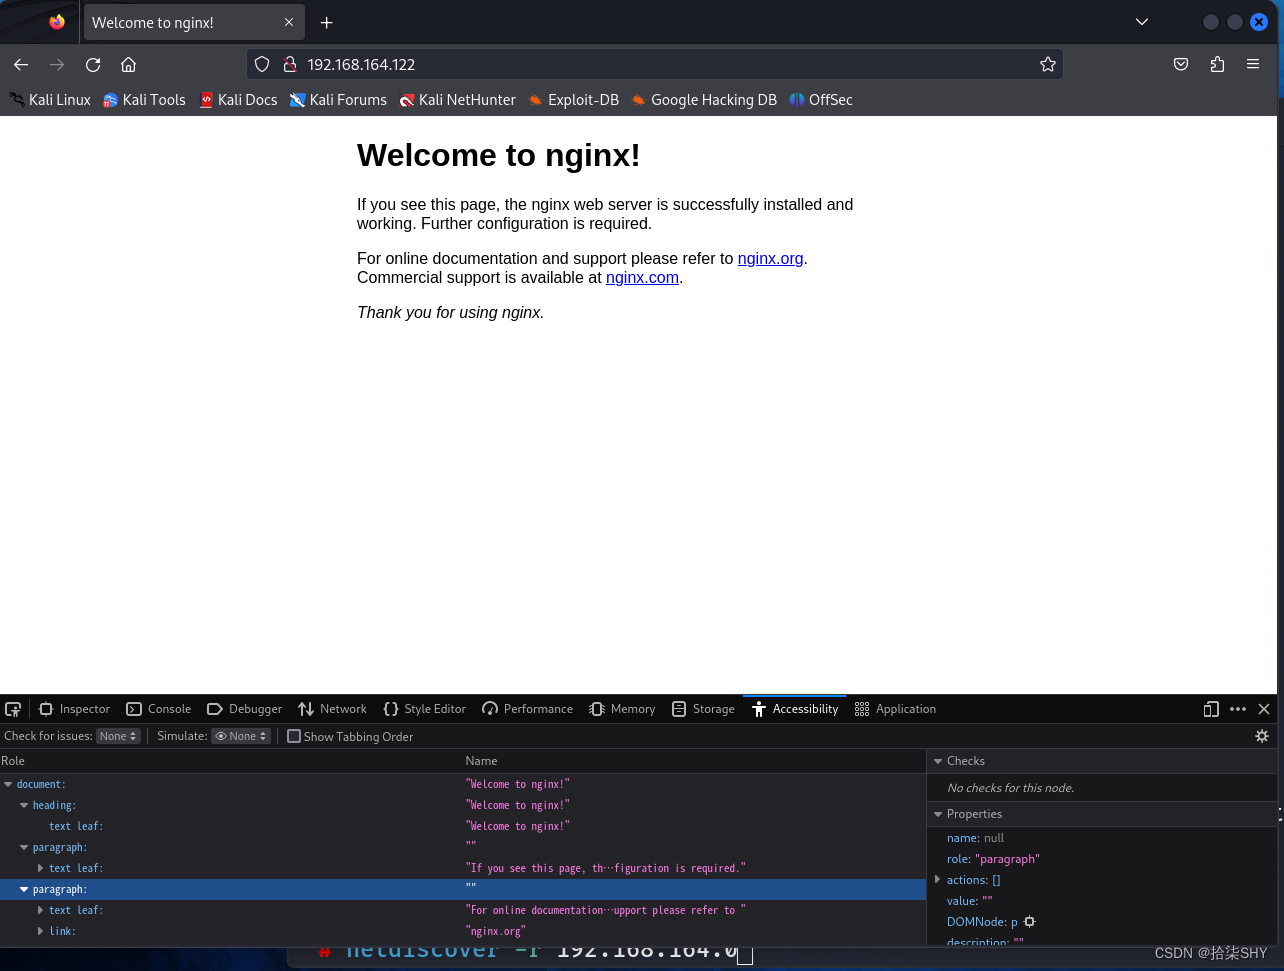Viewport: 1284px width, 971px height.
Task: Open the Kali NetHunter bookmark
Action: pyautogui.click(x=458, y=100)
